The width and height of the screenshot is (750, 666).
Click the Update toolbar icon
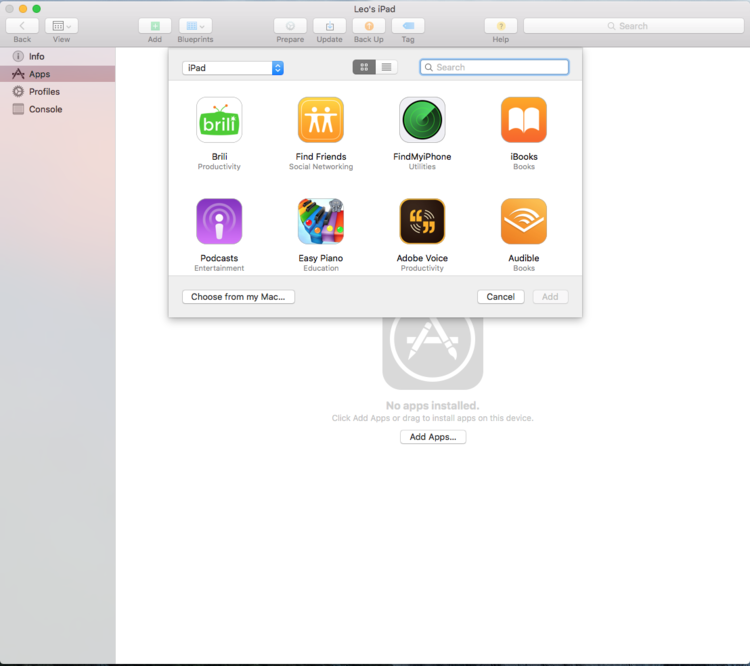point(330,26)
